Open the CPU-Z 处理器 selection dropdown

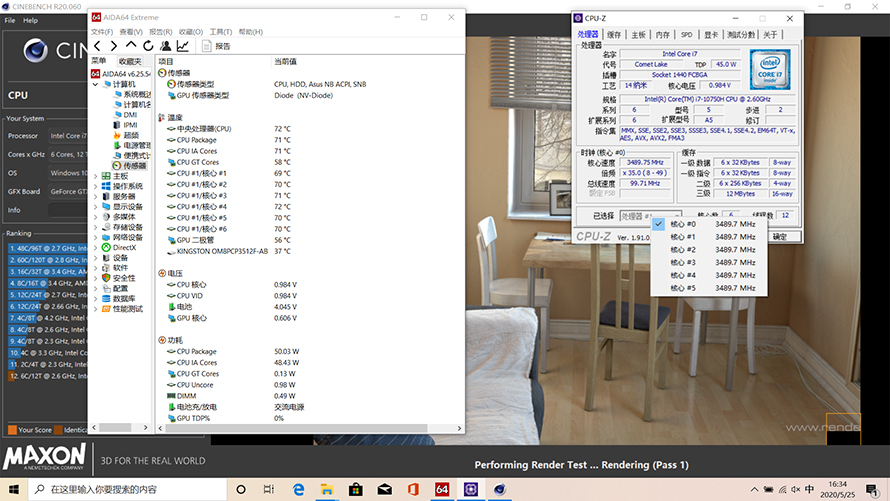coord(650,216)
